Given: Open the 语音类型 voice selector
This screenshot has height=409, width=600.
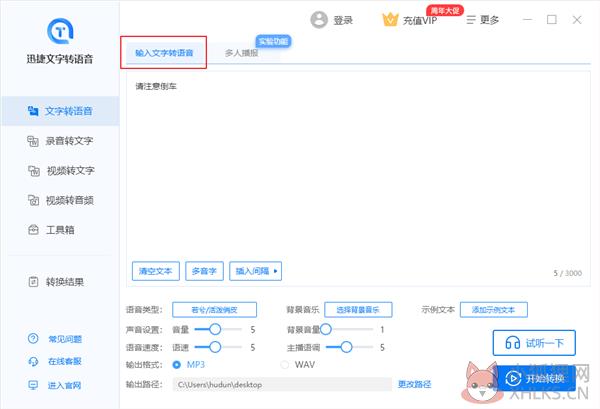Looking at the screenshot, I should tap(214, 310).
